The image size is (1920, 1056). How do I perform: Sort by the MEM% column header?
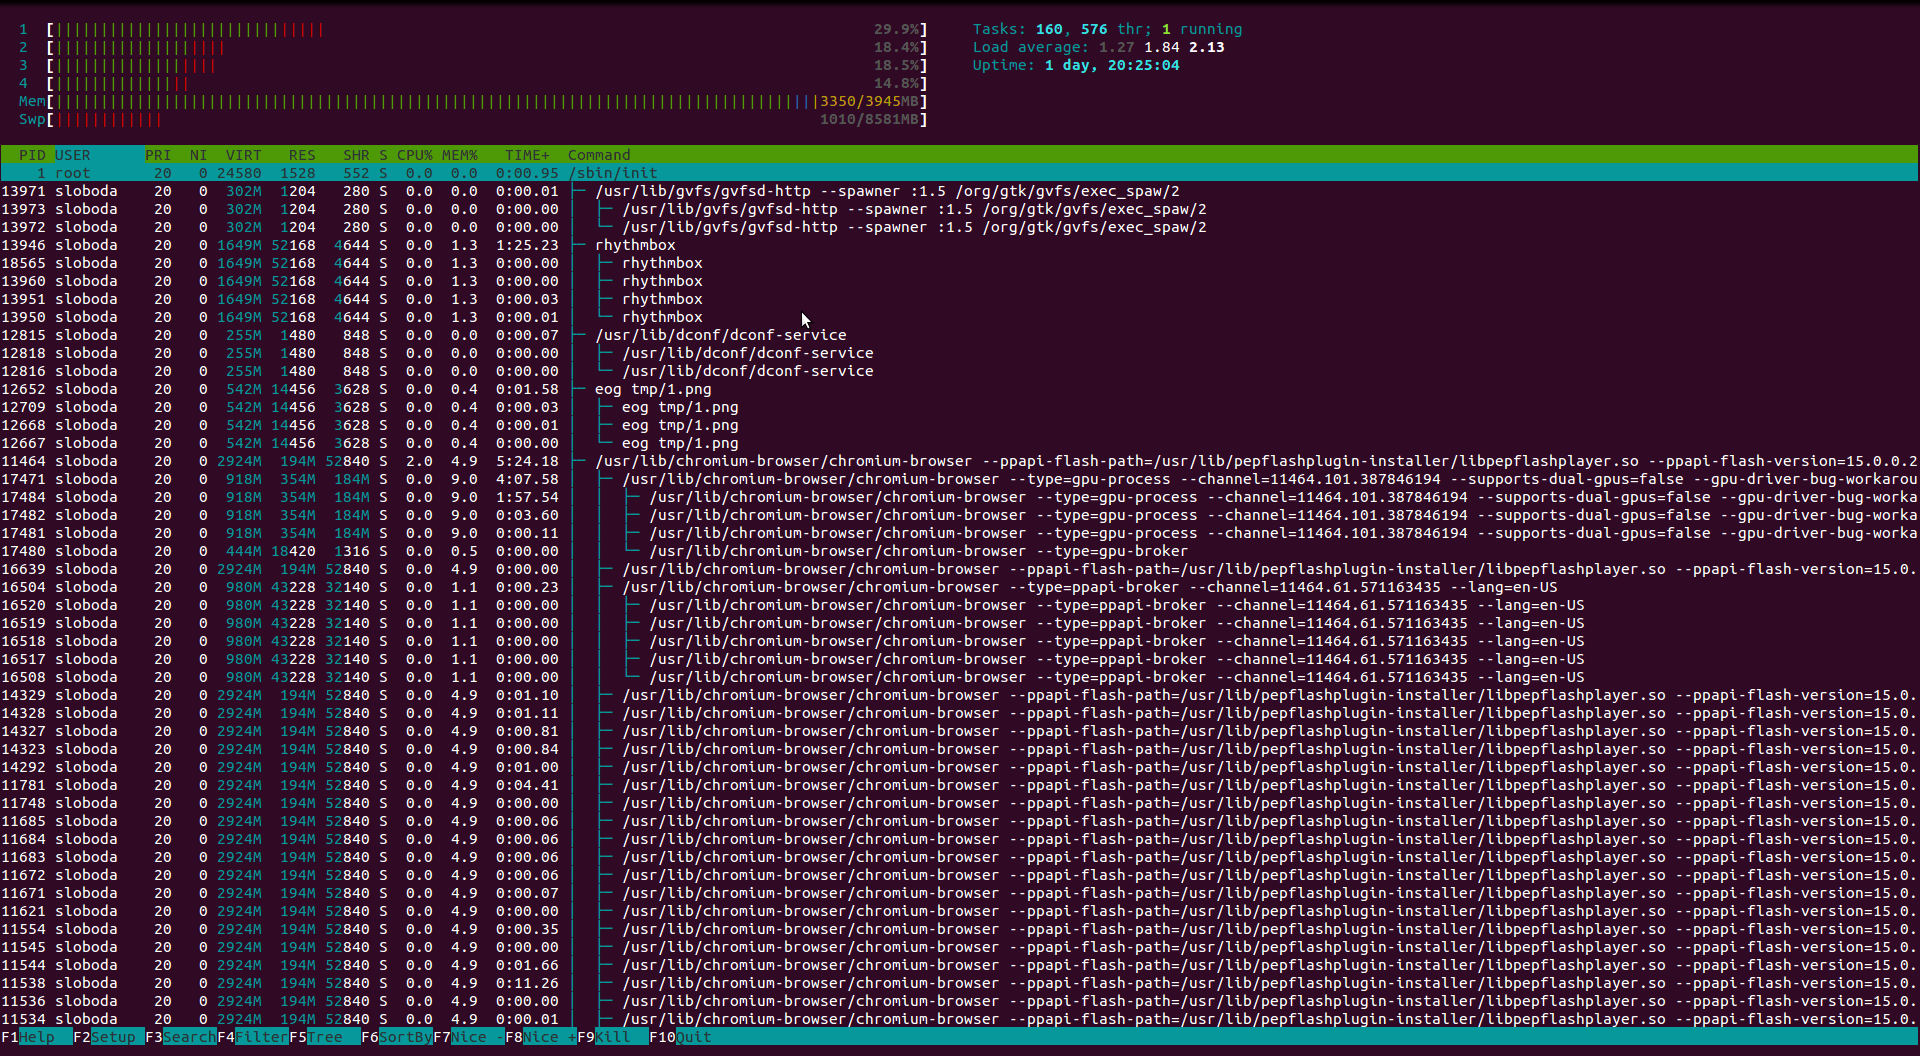pyautogui.click(x=459, y=155)
